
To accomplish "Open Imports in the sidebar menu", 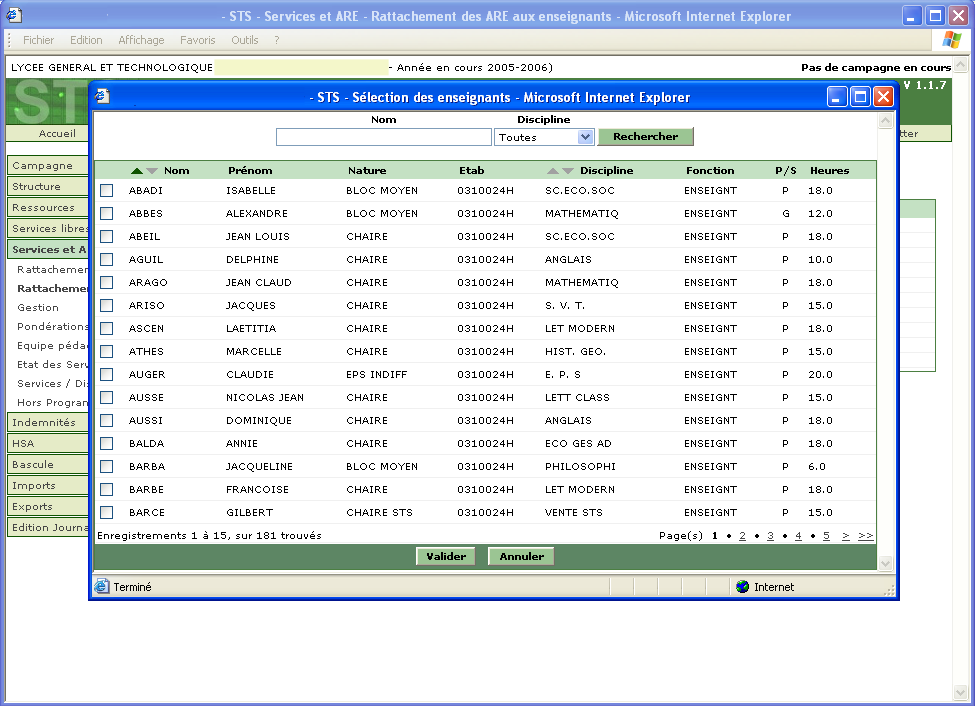I will point(47,486).
